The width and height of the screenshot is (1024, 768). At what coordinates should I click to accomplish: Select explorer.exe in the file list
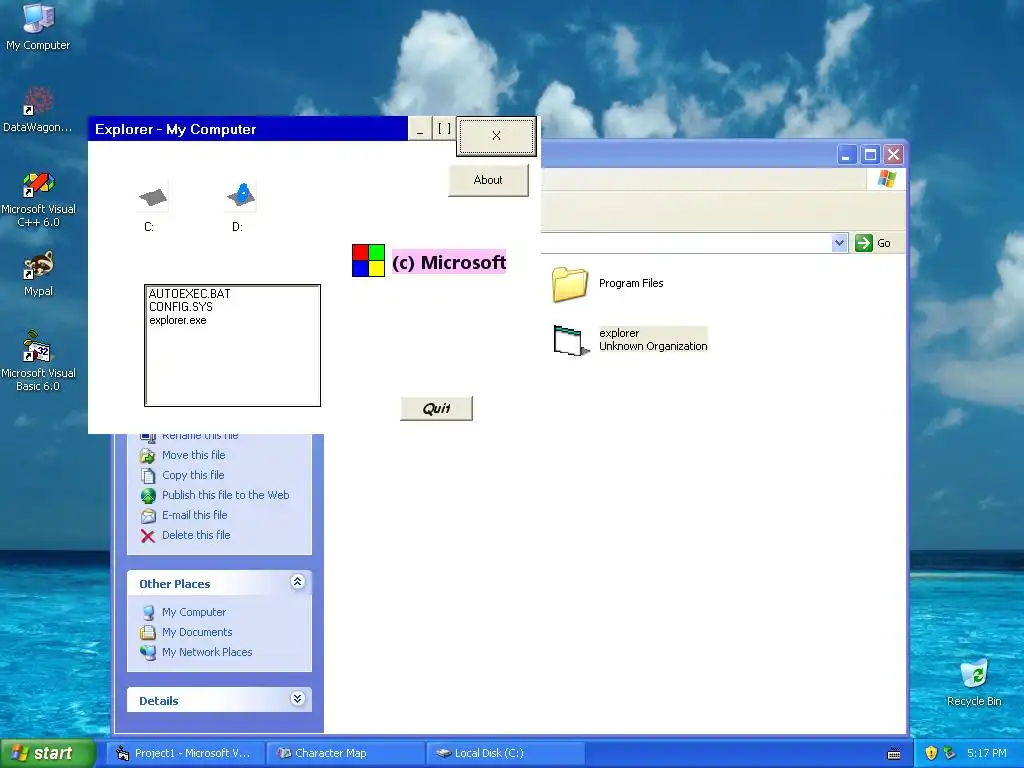coord(178,321)
